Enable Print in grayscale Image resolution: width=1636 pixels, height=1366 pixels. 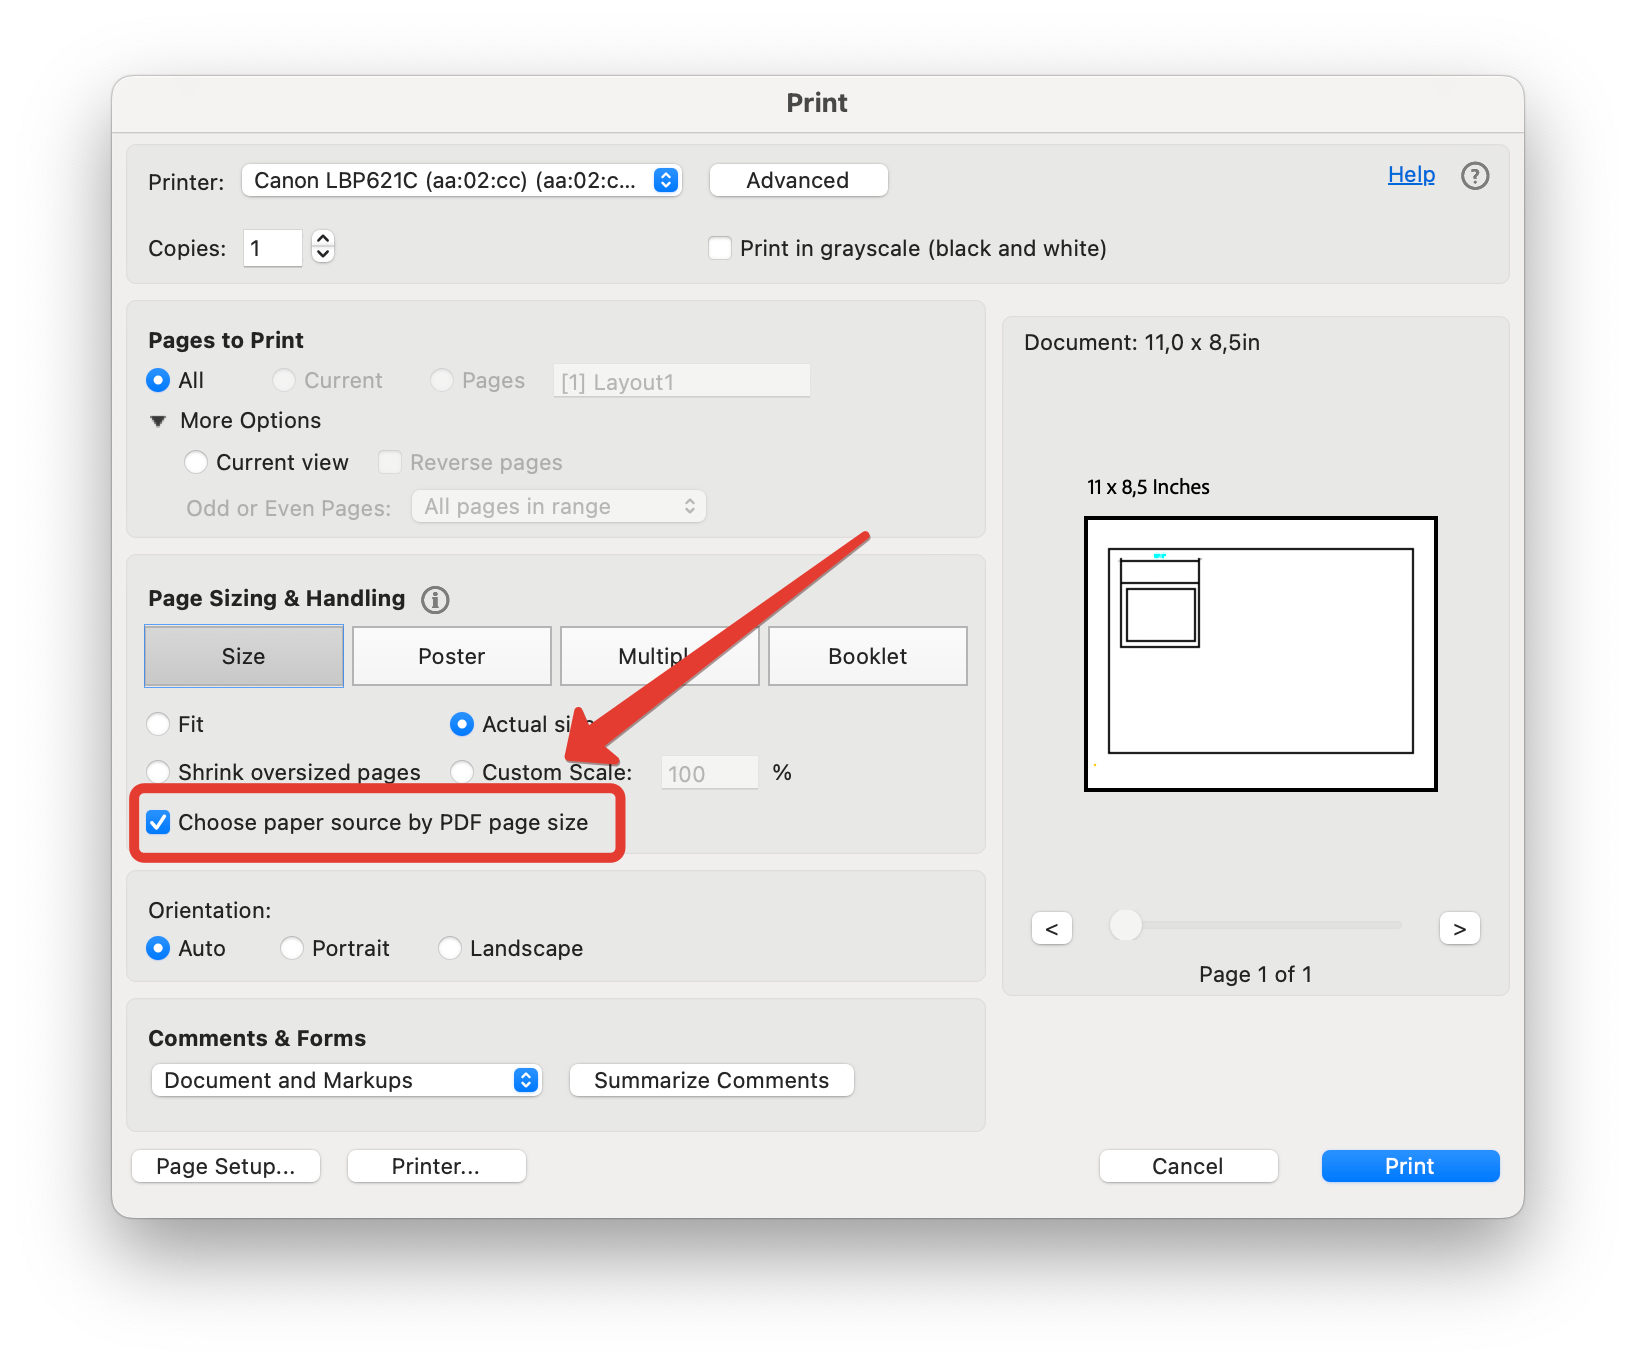point(720,248)
